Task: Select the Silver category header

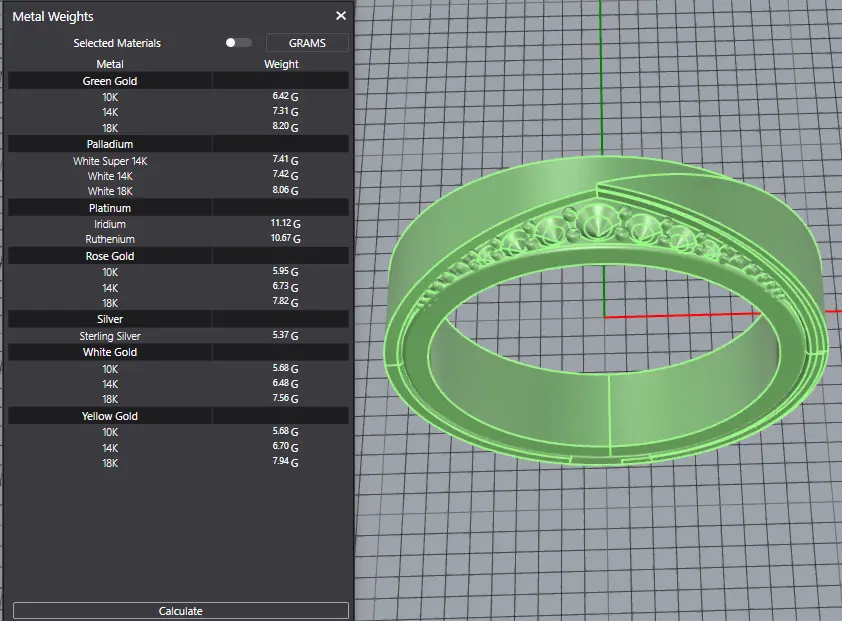Action: (110, 319)
